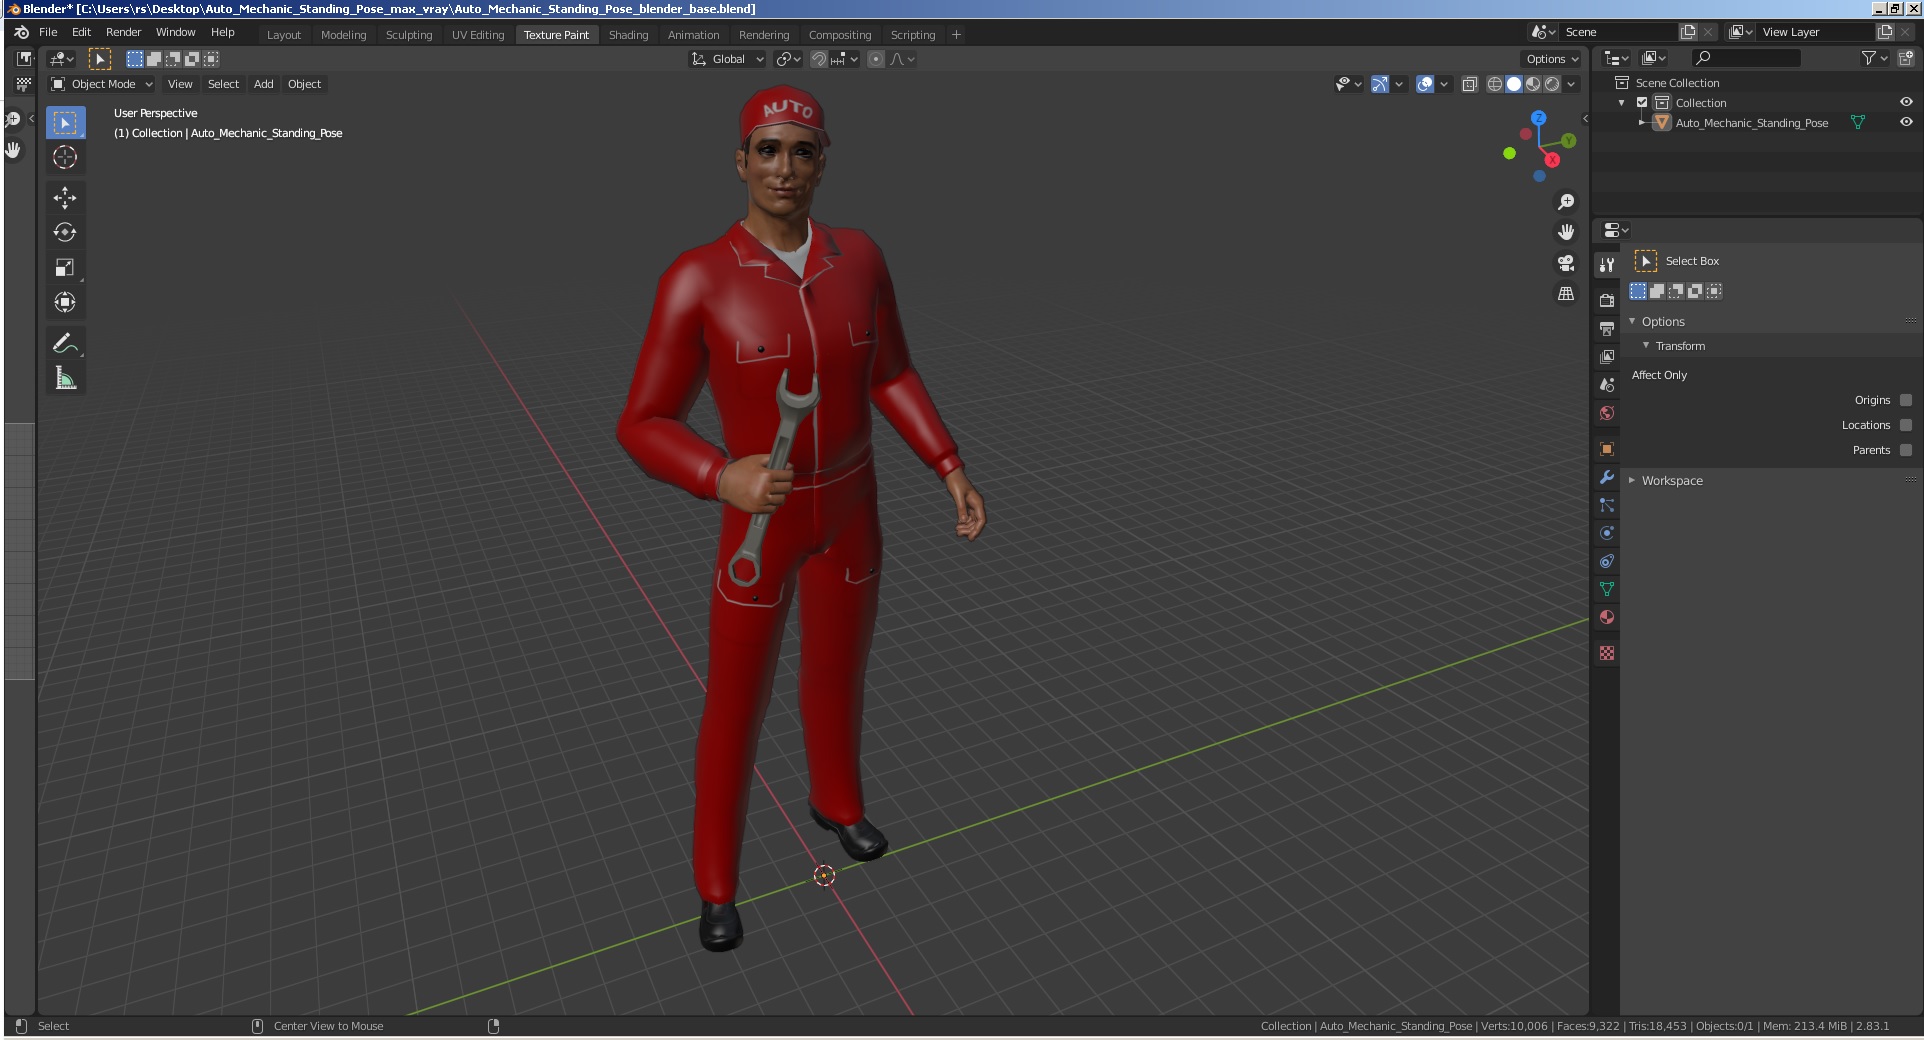Activate the Rotate tool in the viewport toolbar
Viewport: 1924px width, 1040px height.
65,232
